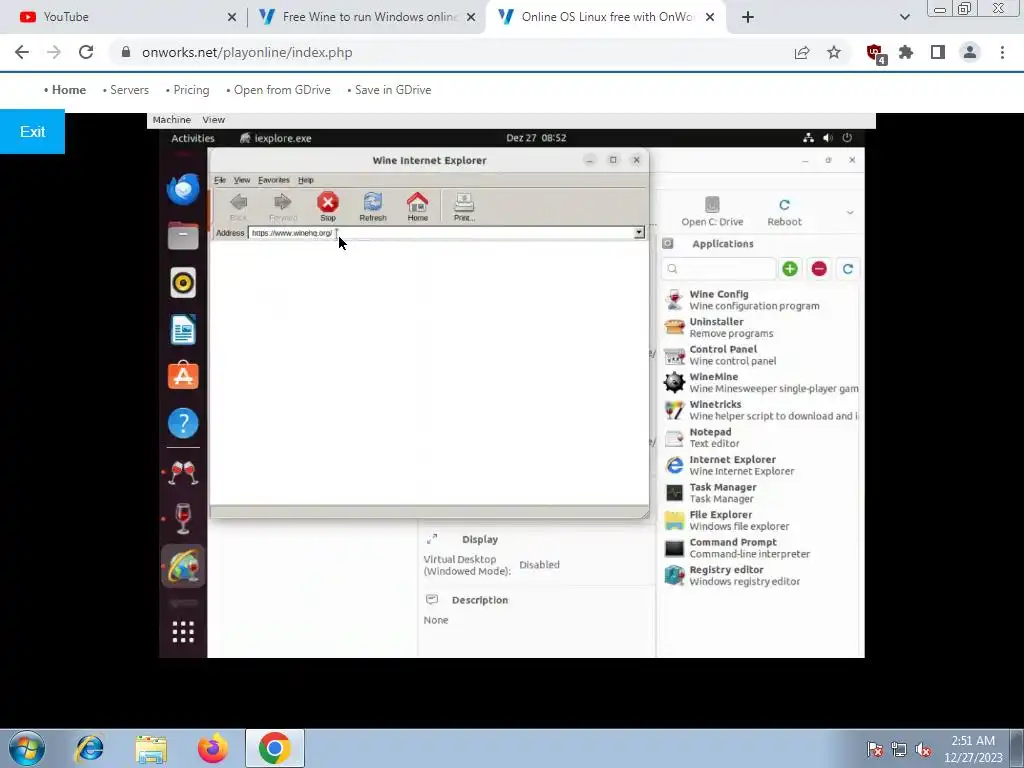The width and height of the screenshot is (1024, 768).
Task: Click the Open from GDrive link
Action: [x=282, y=90]
